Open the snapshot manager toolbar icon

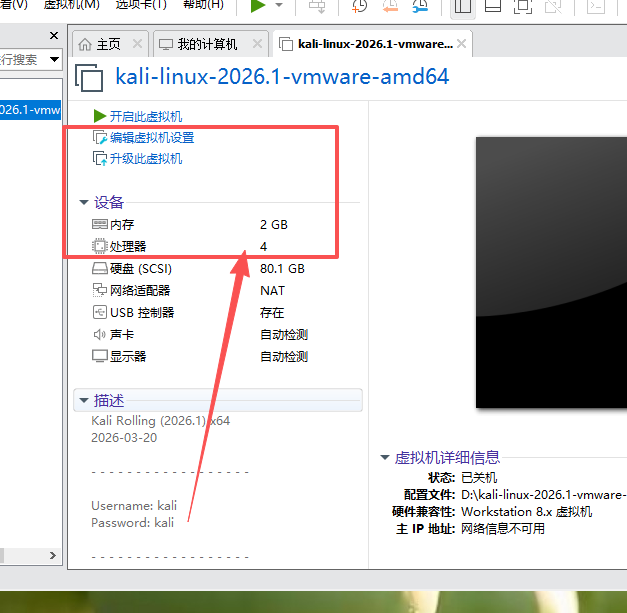(x=421, y=7)
